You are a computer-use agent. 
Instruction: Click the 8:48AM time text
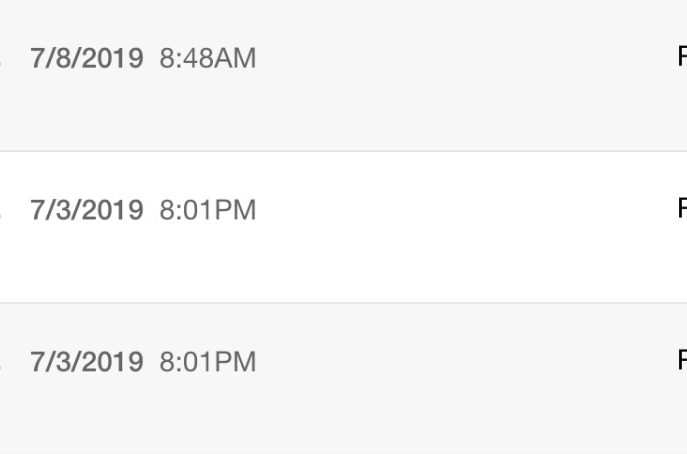[x=208, y=58]
